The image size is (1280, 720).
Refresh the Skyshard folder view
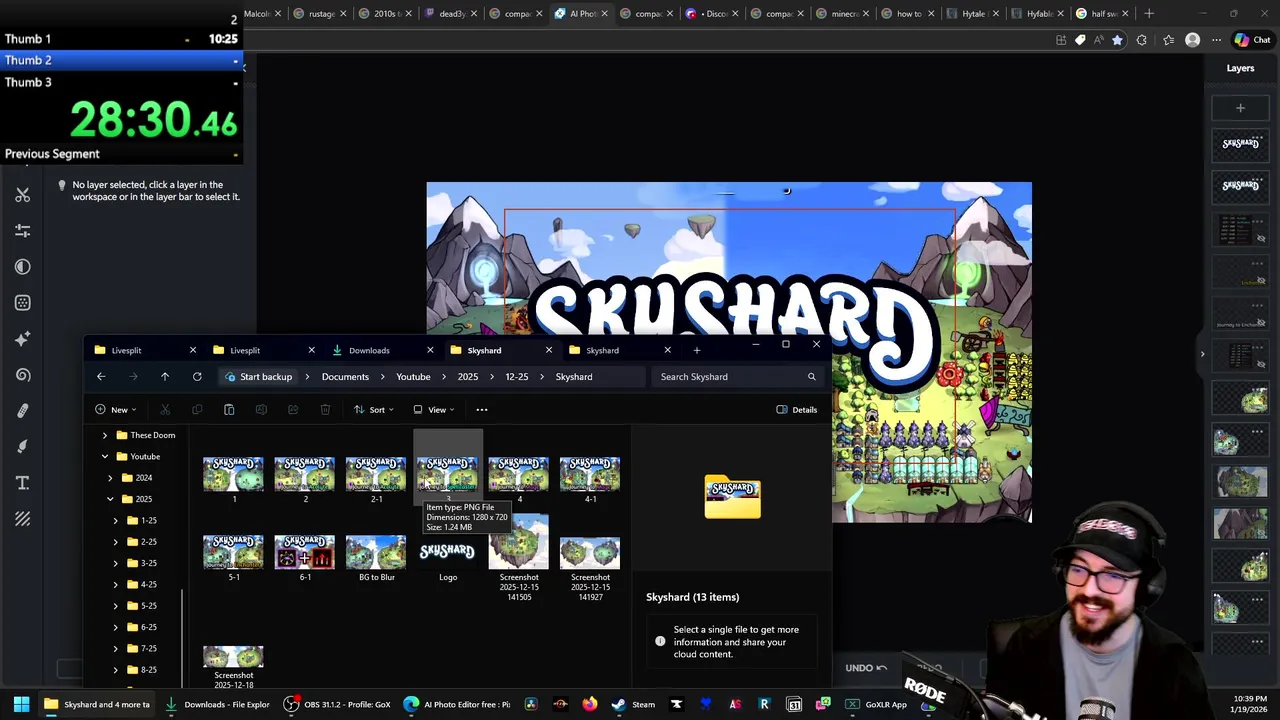pos(197,377)
